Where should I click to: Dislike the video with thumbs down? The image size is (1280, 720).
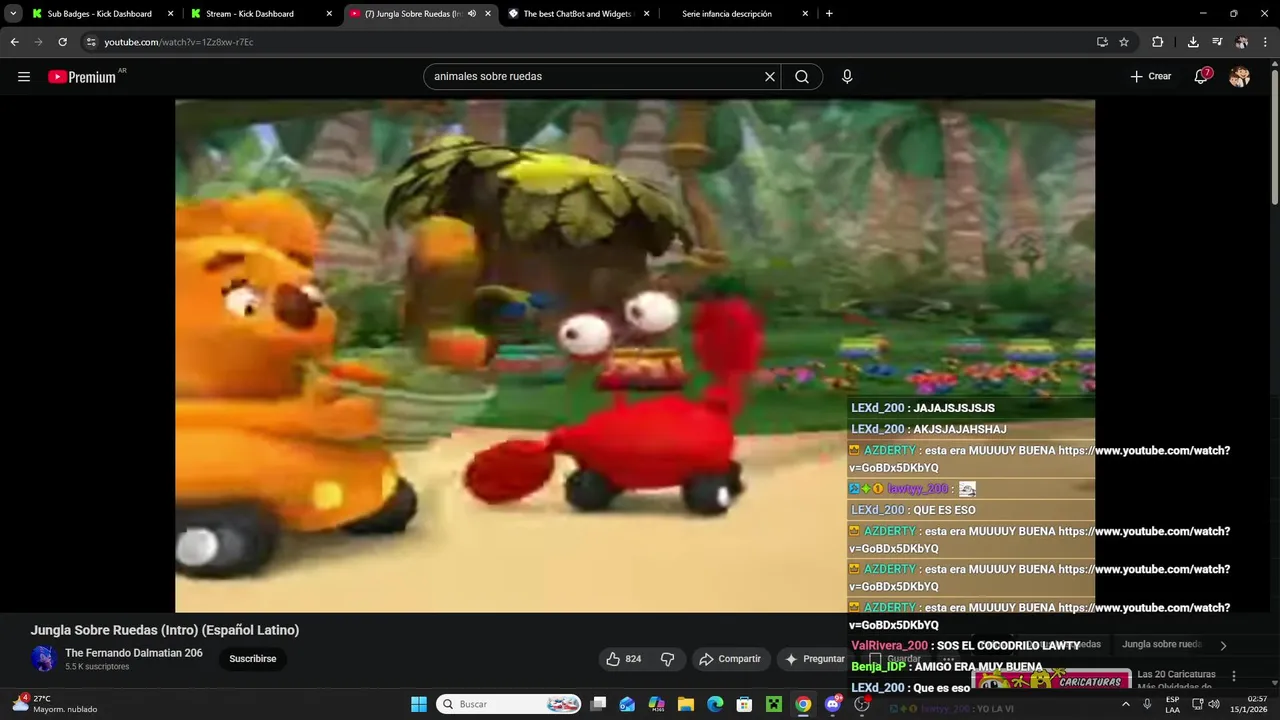(x=667, y=659)
